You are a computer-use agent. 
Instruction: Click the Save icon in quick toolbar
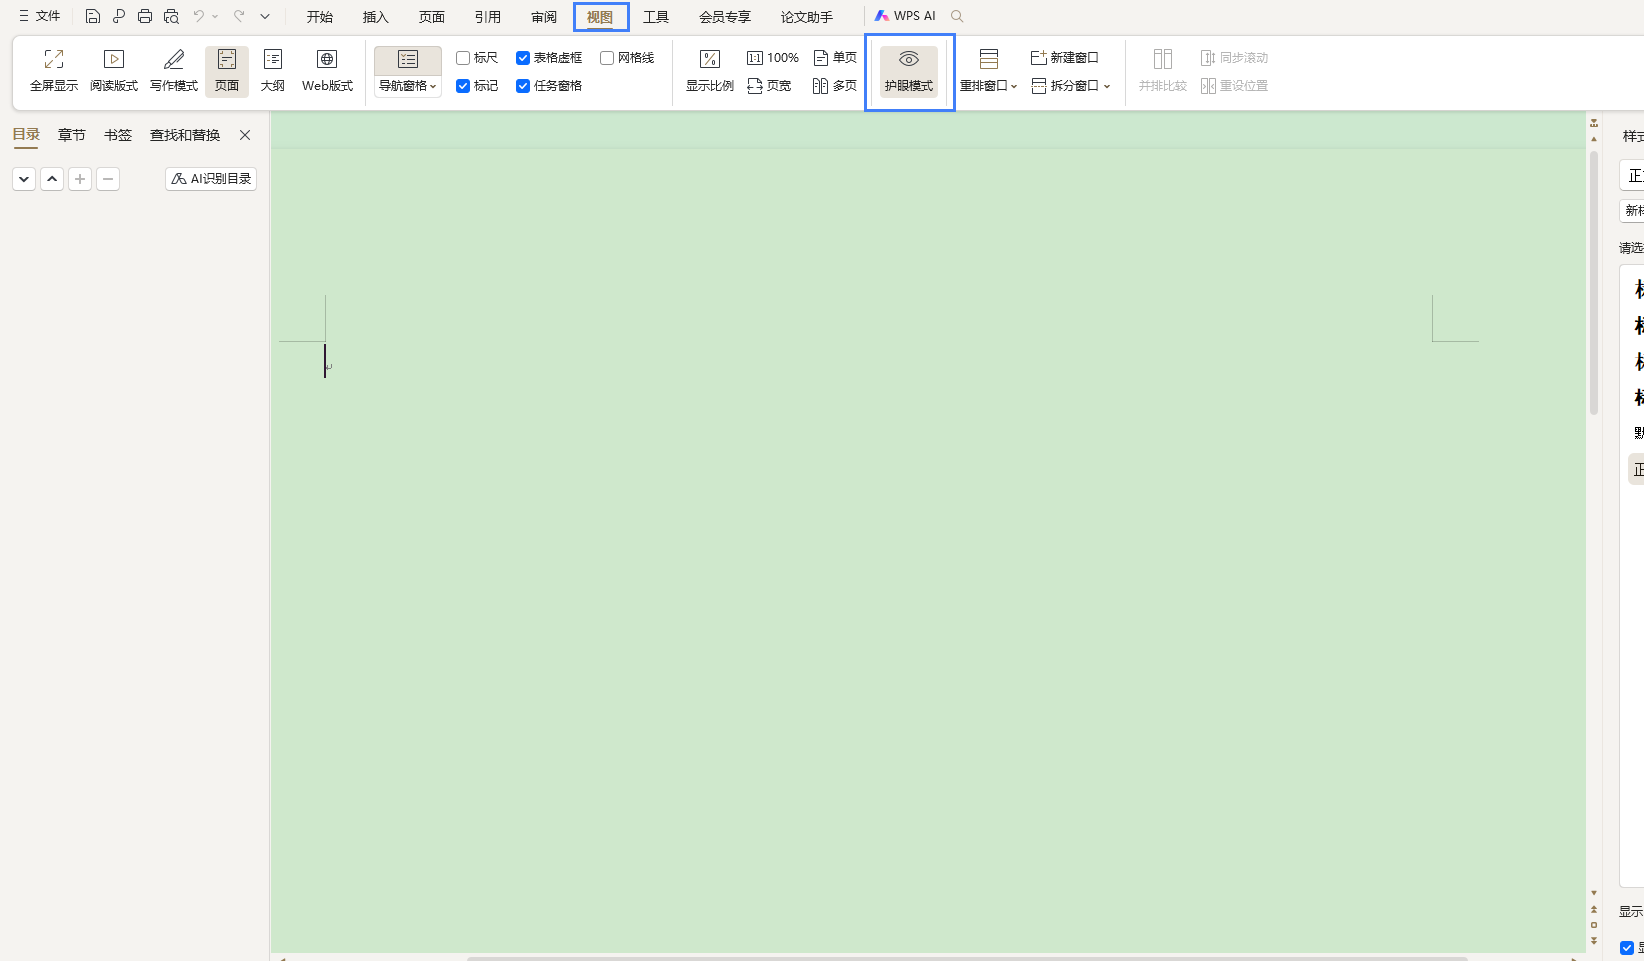[x=93, y=16]
